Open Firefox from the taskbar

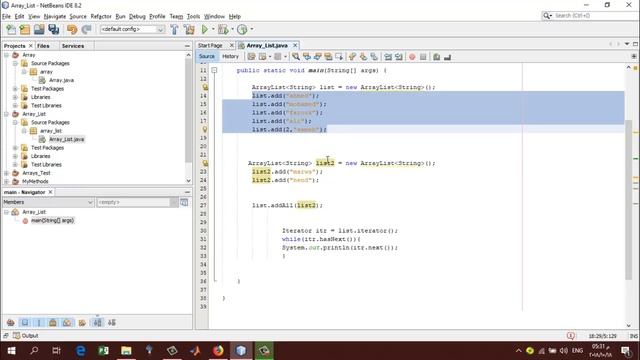tap(218, 350)
